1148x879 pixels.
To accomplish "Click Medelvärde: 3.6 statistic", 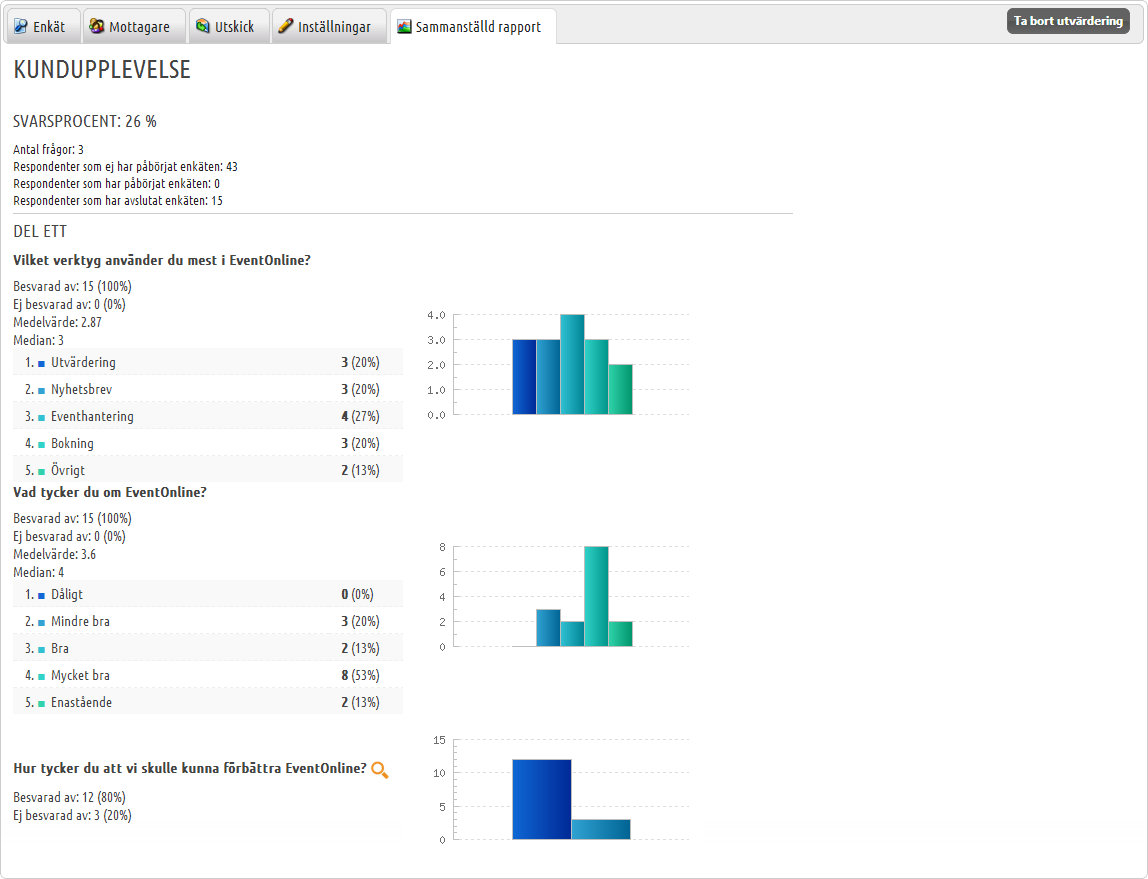I will 54,554.
